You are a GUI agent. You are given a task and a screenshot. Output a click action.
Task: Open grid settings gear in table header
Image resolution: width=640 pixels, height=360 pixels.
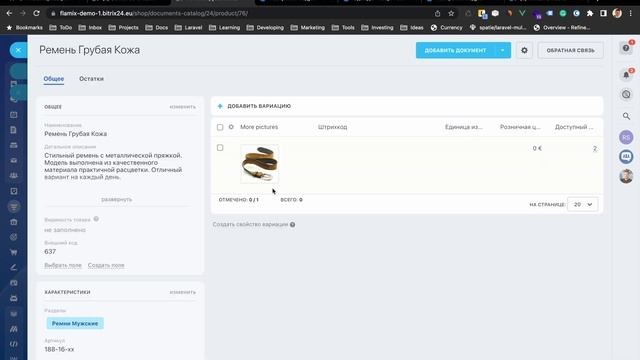click(x=231, y=127)
